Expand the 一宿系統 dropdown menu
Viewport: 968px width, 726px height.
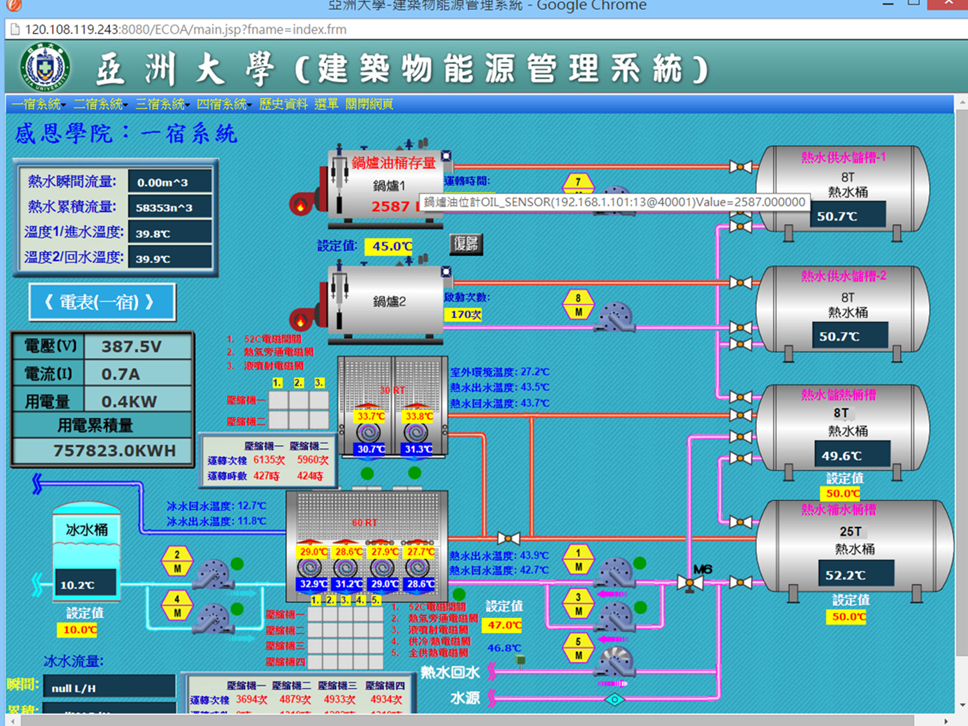coord(38,104)
